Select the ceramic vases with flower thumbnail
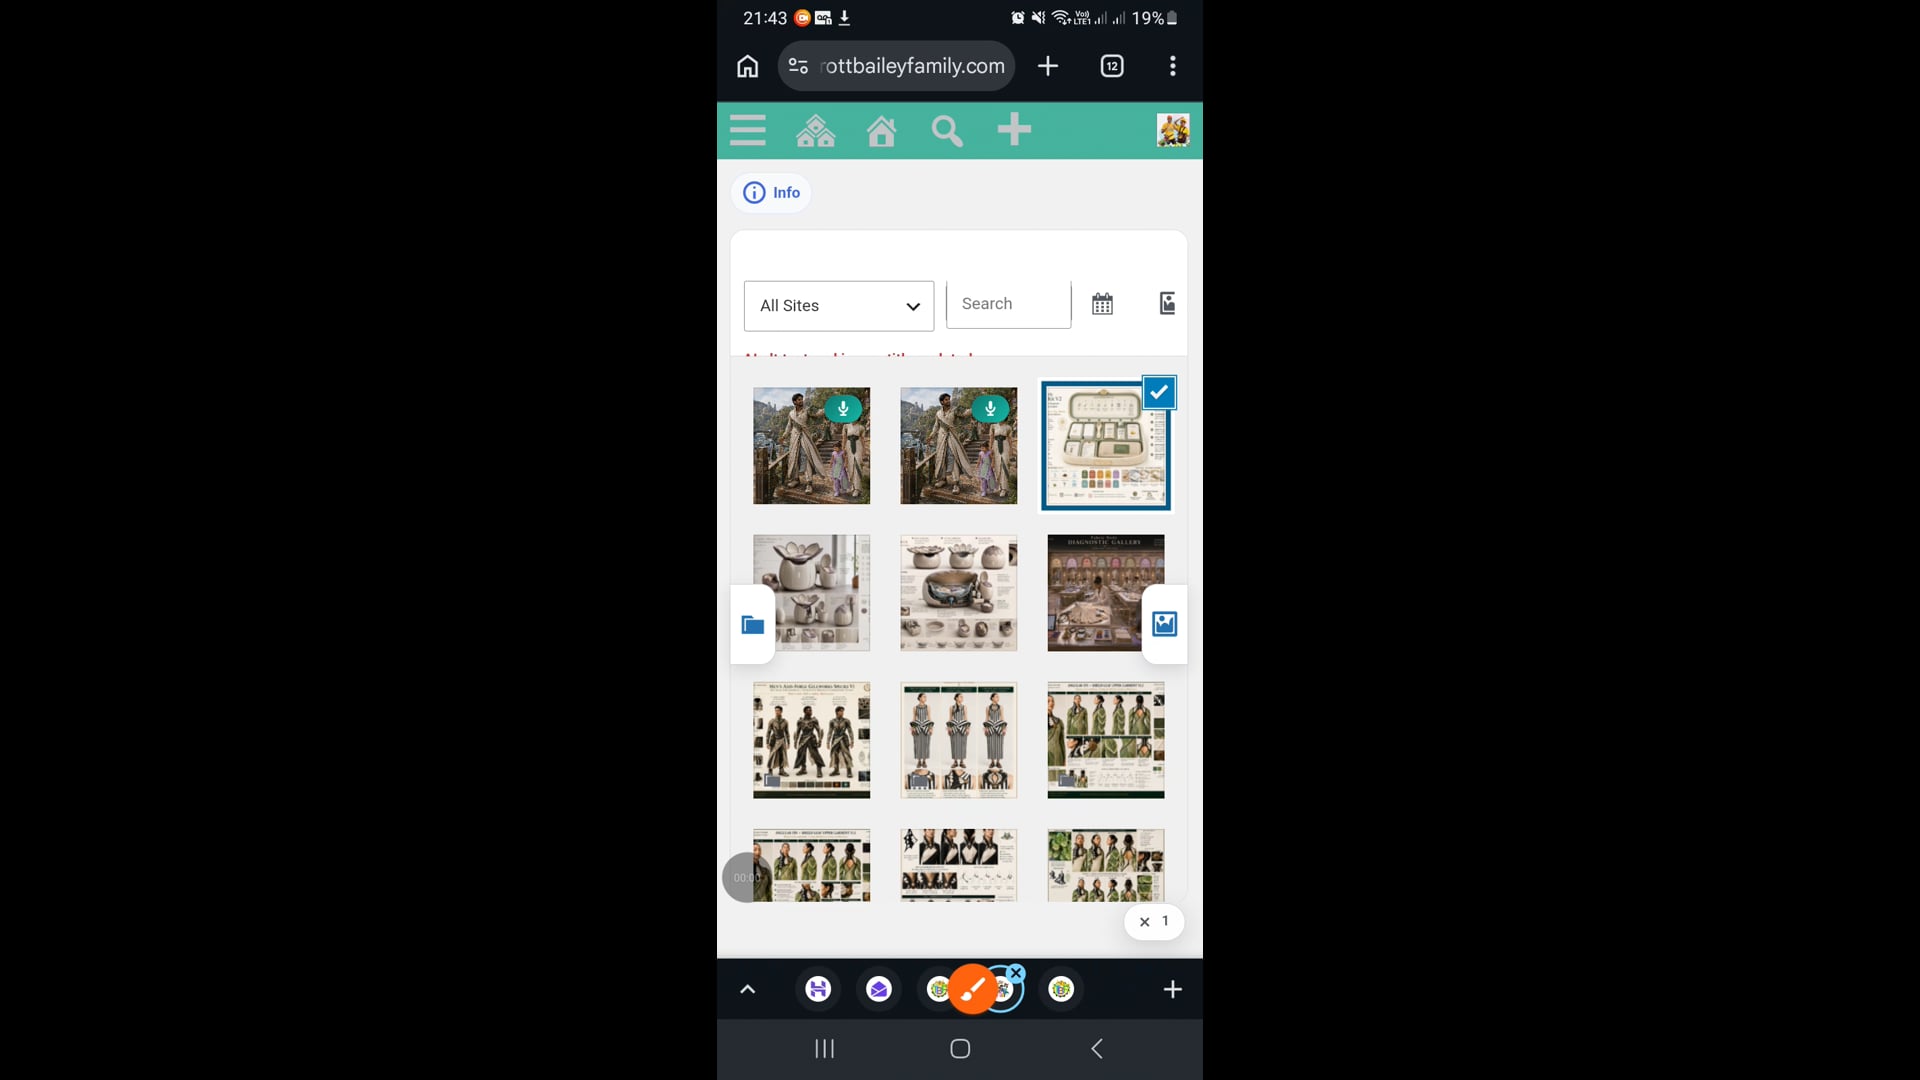This screenshot has height=1080, width=1920. pyautogui.click(x=811, y=593)
